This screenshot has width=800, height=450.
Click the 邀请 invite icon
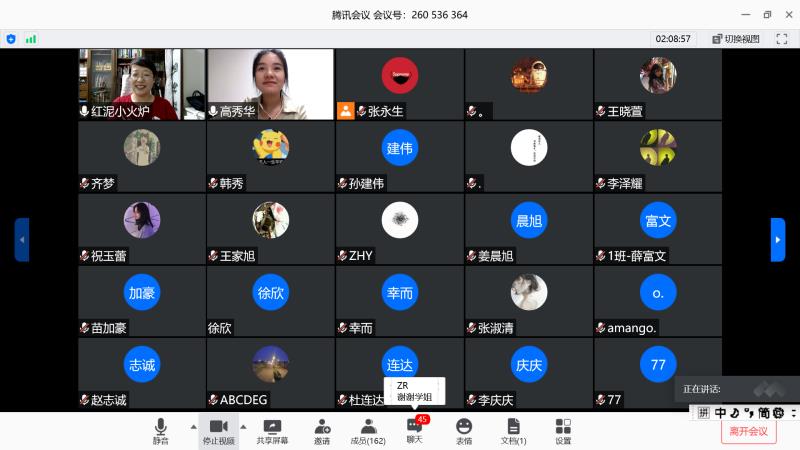pos(322,431)
